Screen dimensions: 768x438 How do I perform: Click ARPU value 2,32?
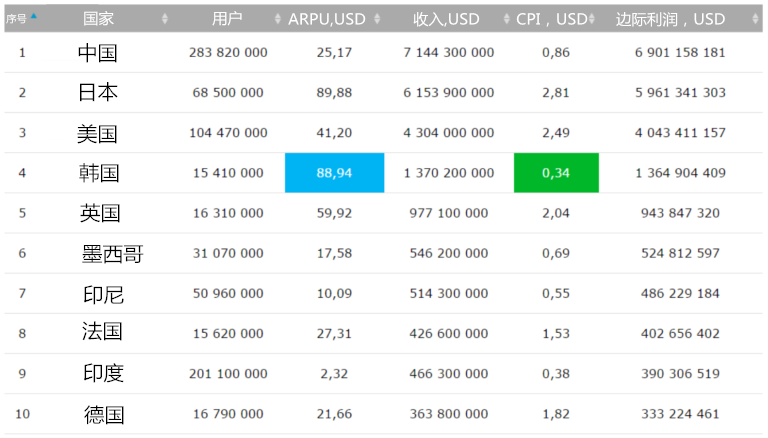(x=334, y=374)
